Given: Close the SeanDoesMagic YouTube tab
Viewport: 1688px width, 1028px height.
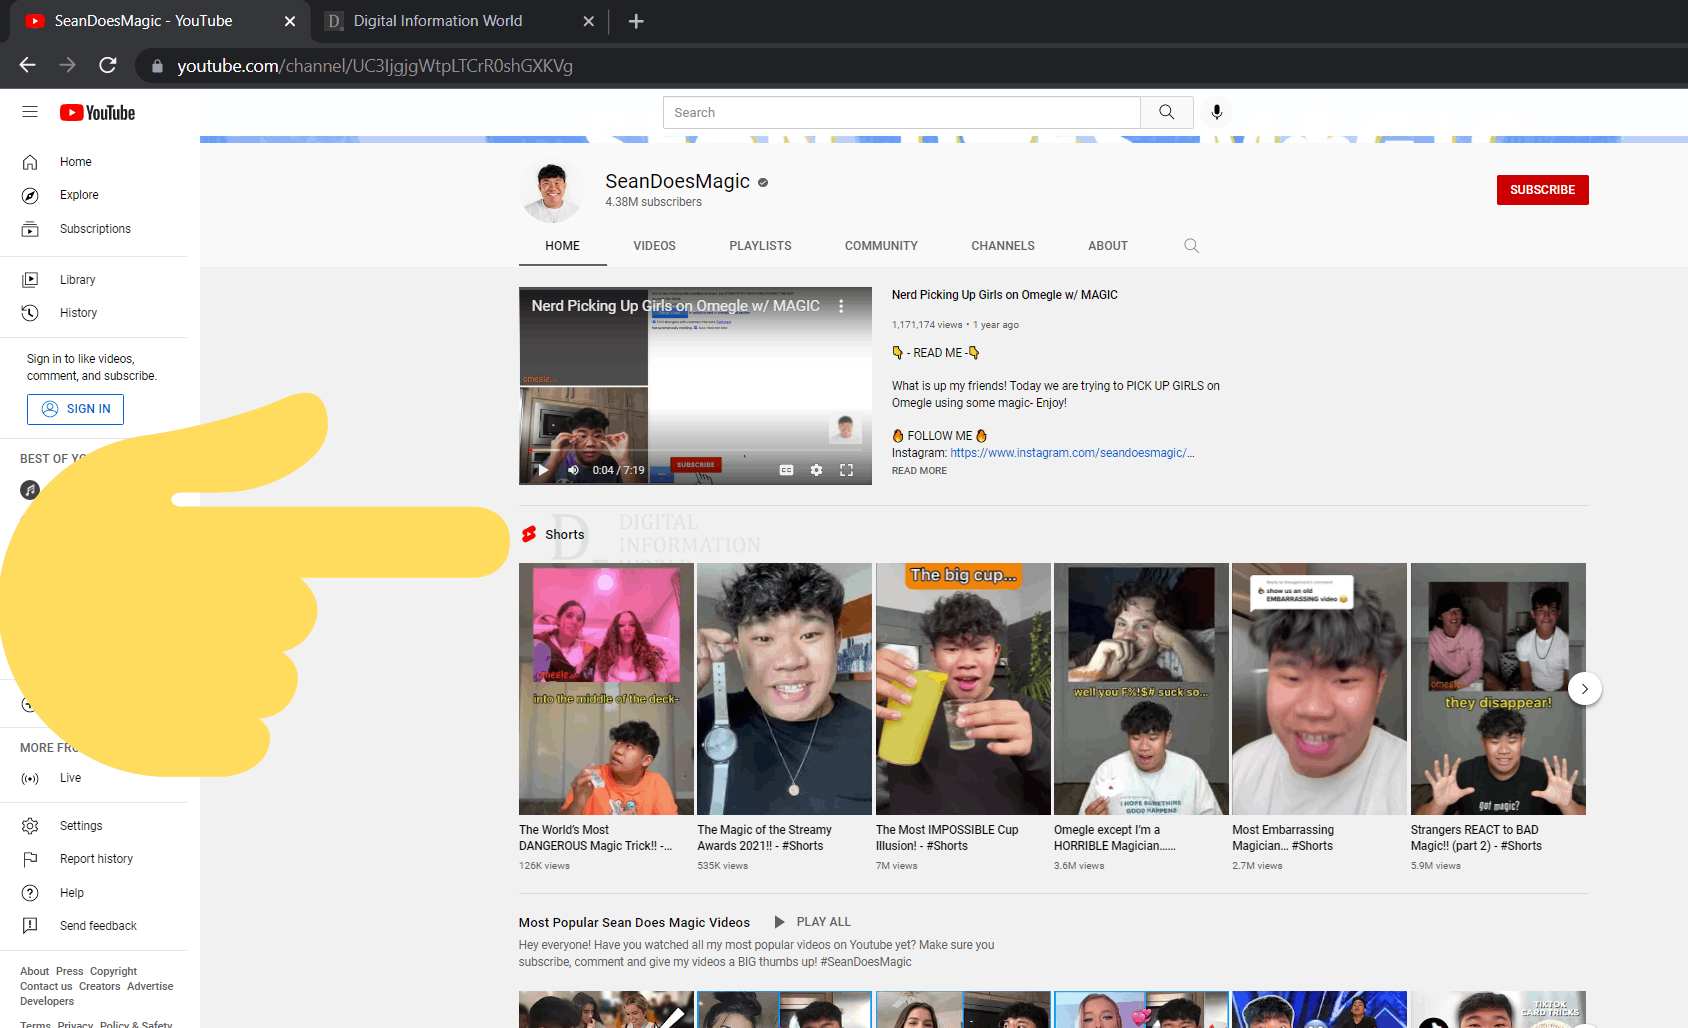Looking at the screenshot, I should click(290, 21).
